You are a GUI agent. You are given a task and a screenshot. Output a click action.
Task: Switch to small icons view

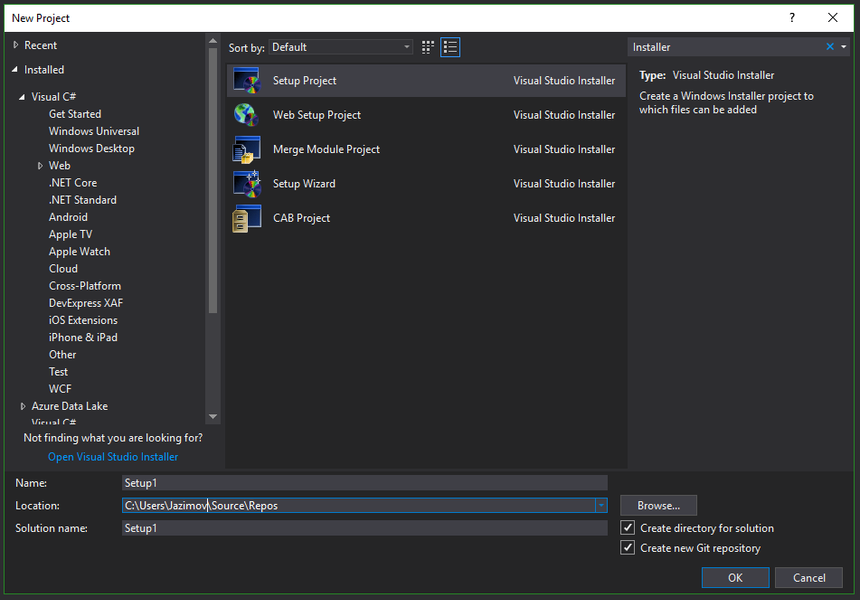click(428, 47)
